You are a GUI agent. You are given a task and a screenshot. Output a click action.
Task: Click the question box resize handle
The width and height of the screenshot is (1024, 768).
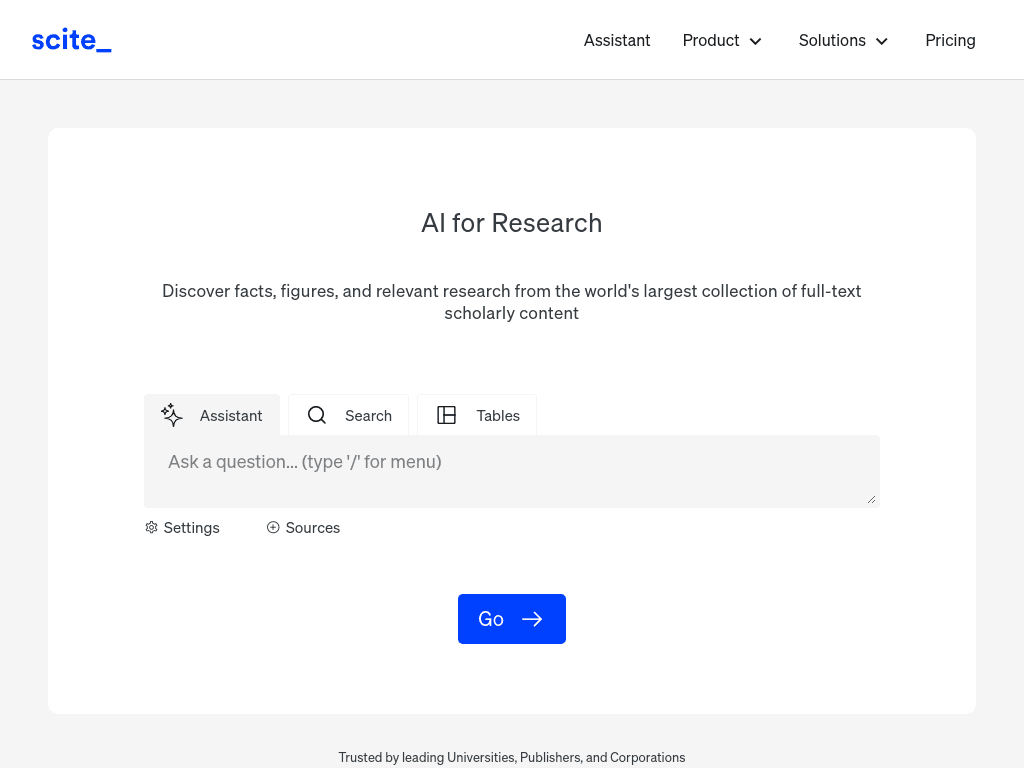(872, 499)
